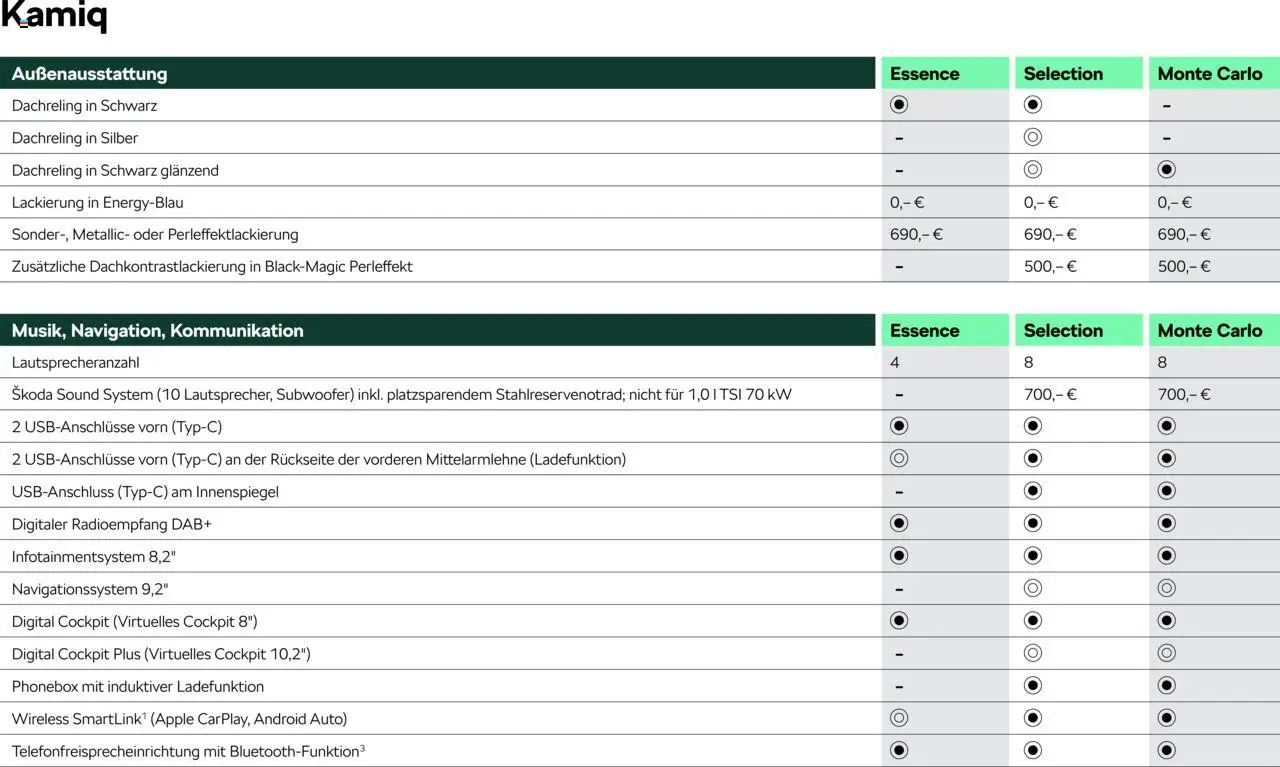Click Selection column header in Außenausstattung table
Screen dimensions: 1280x767
(1063, 74)
